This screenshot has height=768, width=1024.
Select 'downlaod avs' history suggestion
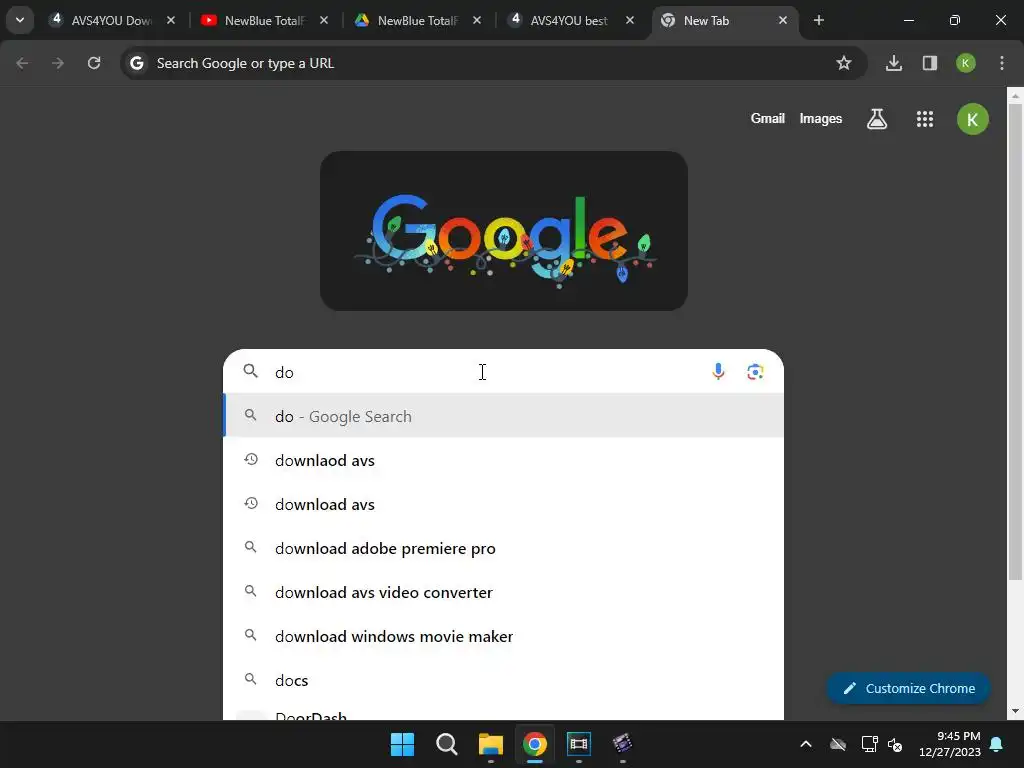504,460
